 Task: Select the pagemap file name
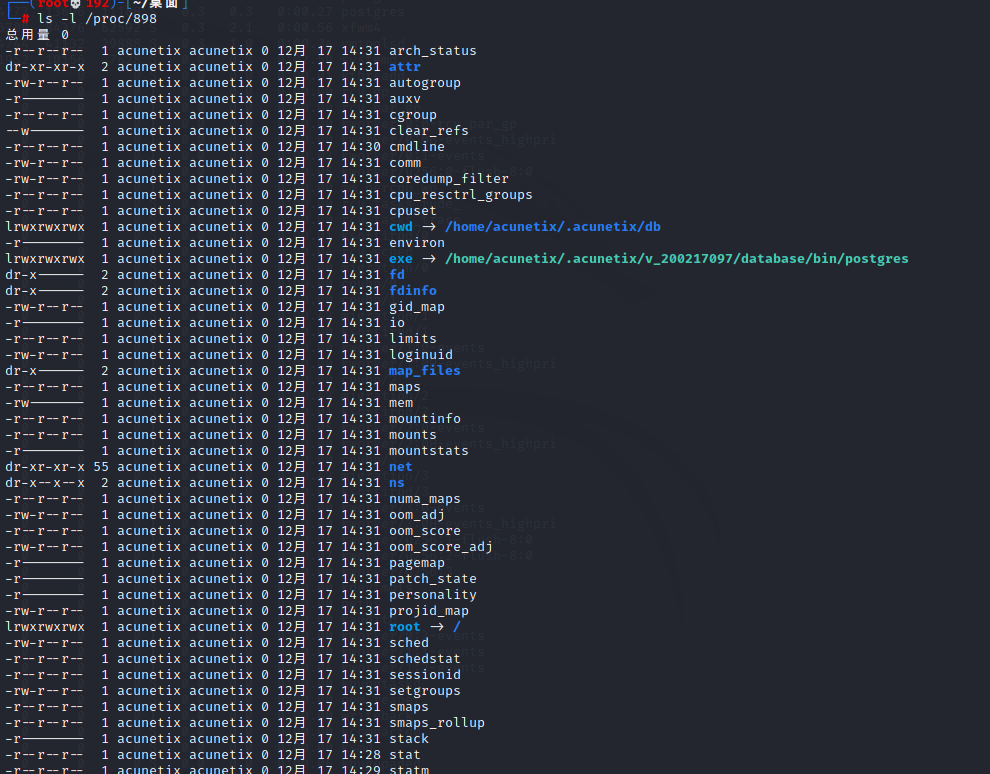417,563
